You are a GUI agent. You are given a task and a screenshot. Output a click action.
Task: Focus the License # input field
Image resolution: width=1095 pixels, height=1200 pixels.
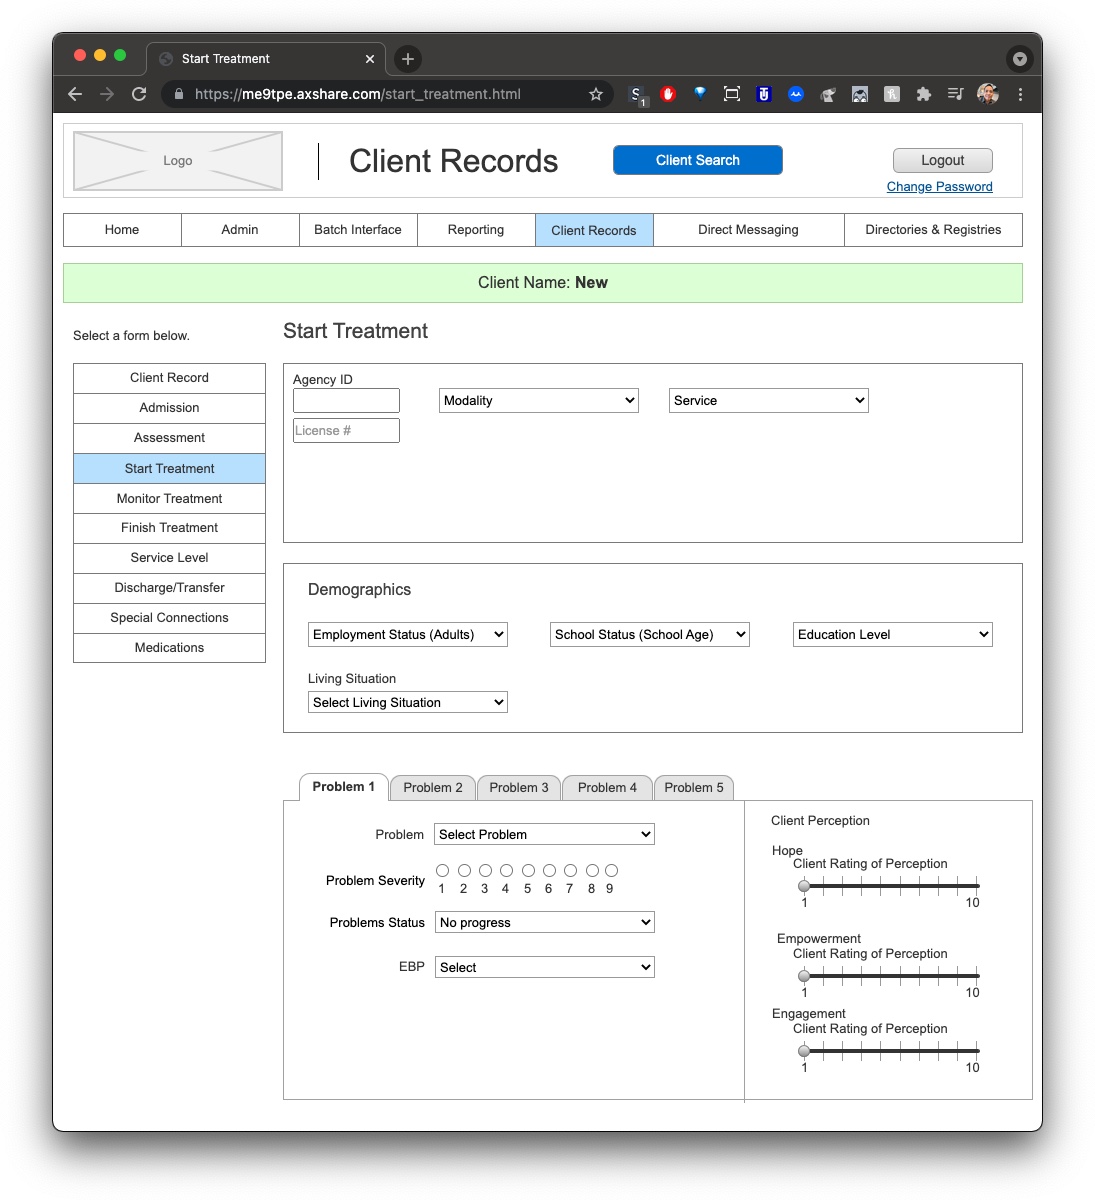coord(346,431)
